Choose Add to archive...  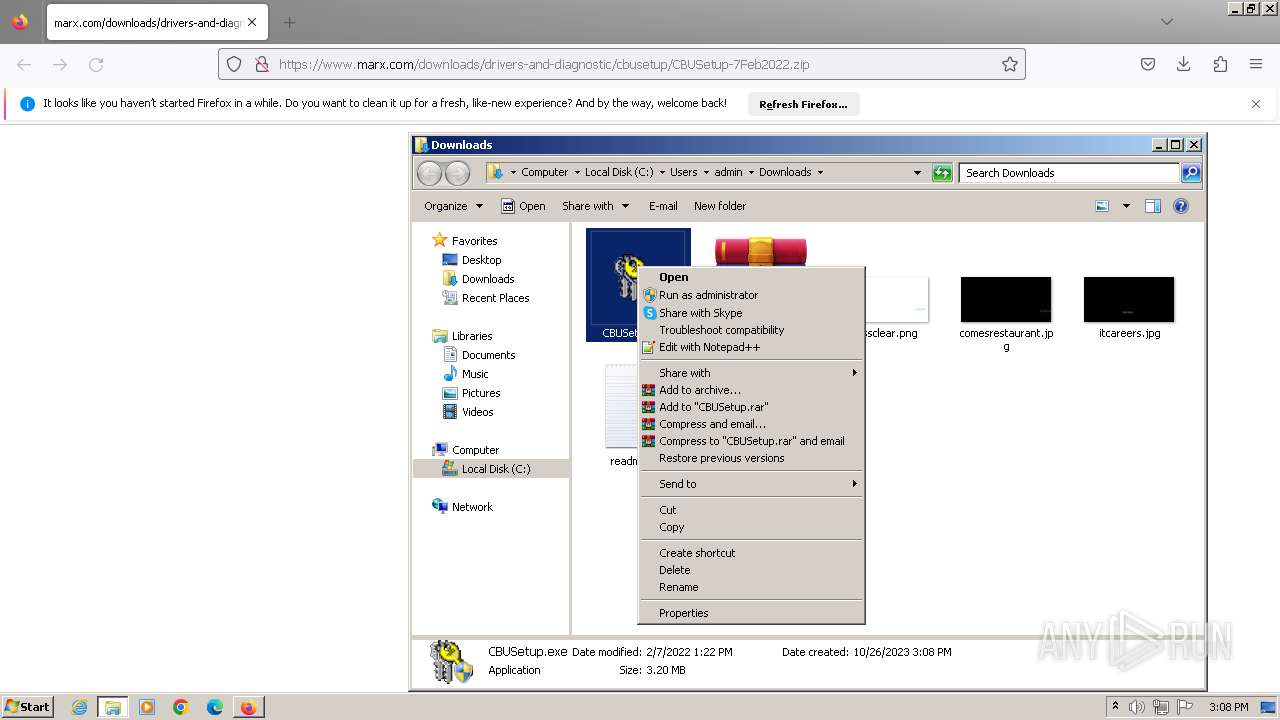pos(751,390)
